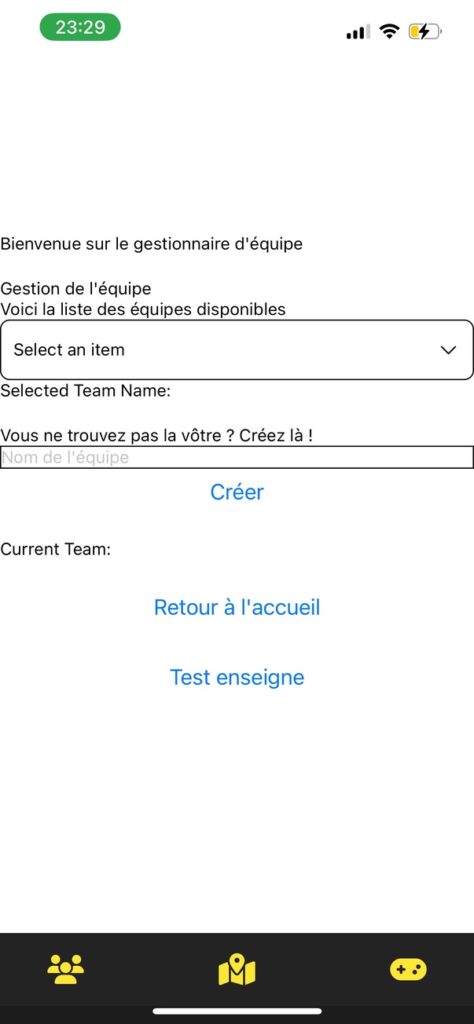The width and height of the screenshot is (474, 1024).
Task: Tap the "Selected Team Name:" label
Action: [86, 391]
